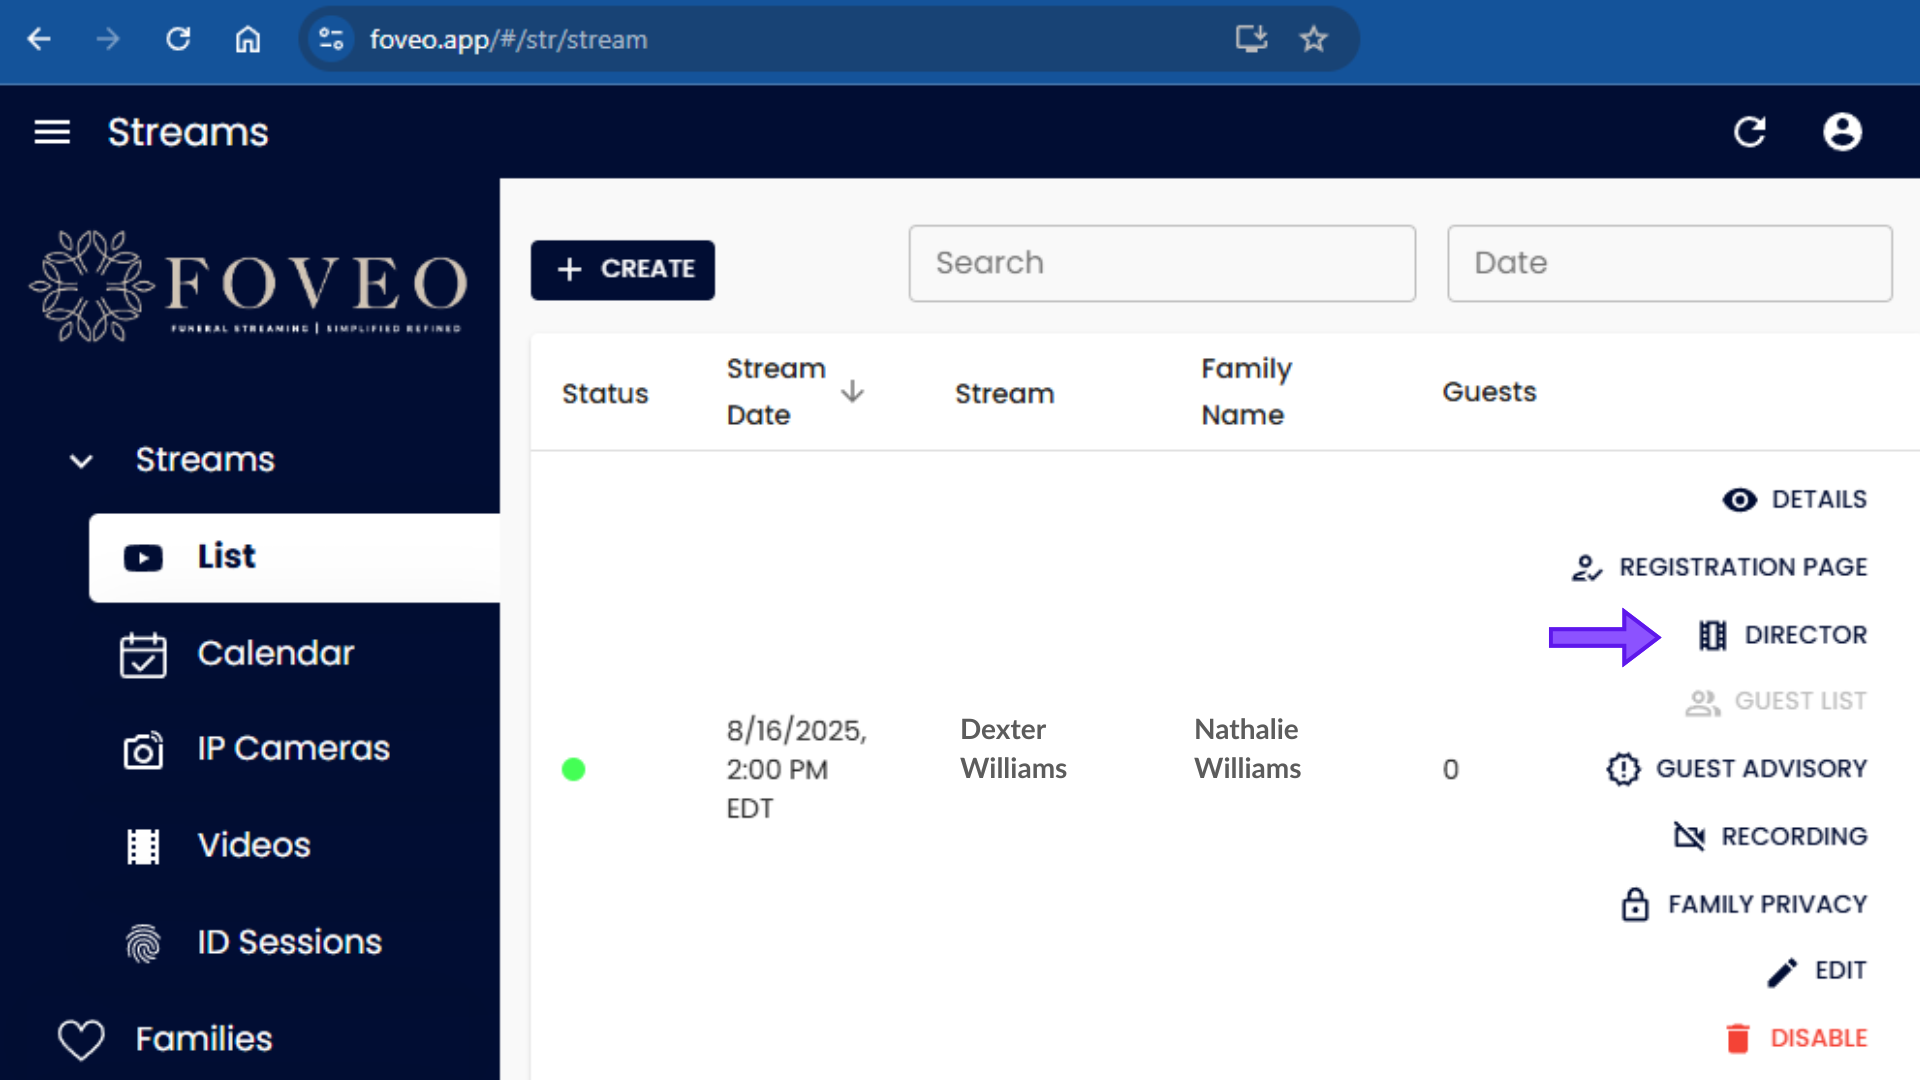This screenshot has width=1920, height=1080.
Task: Select List in the sidebar
Action: click(x=294, y=557)
